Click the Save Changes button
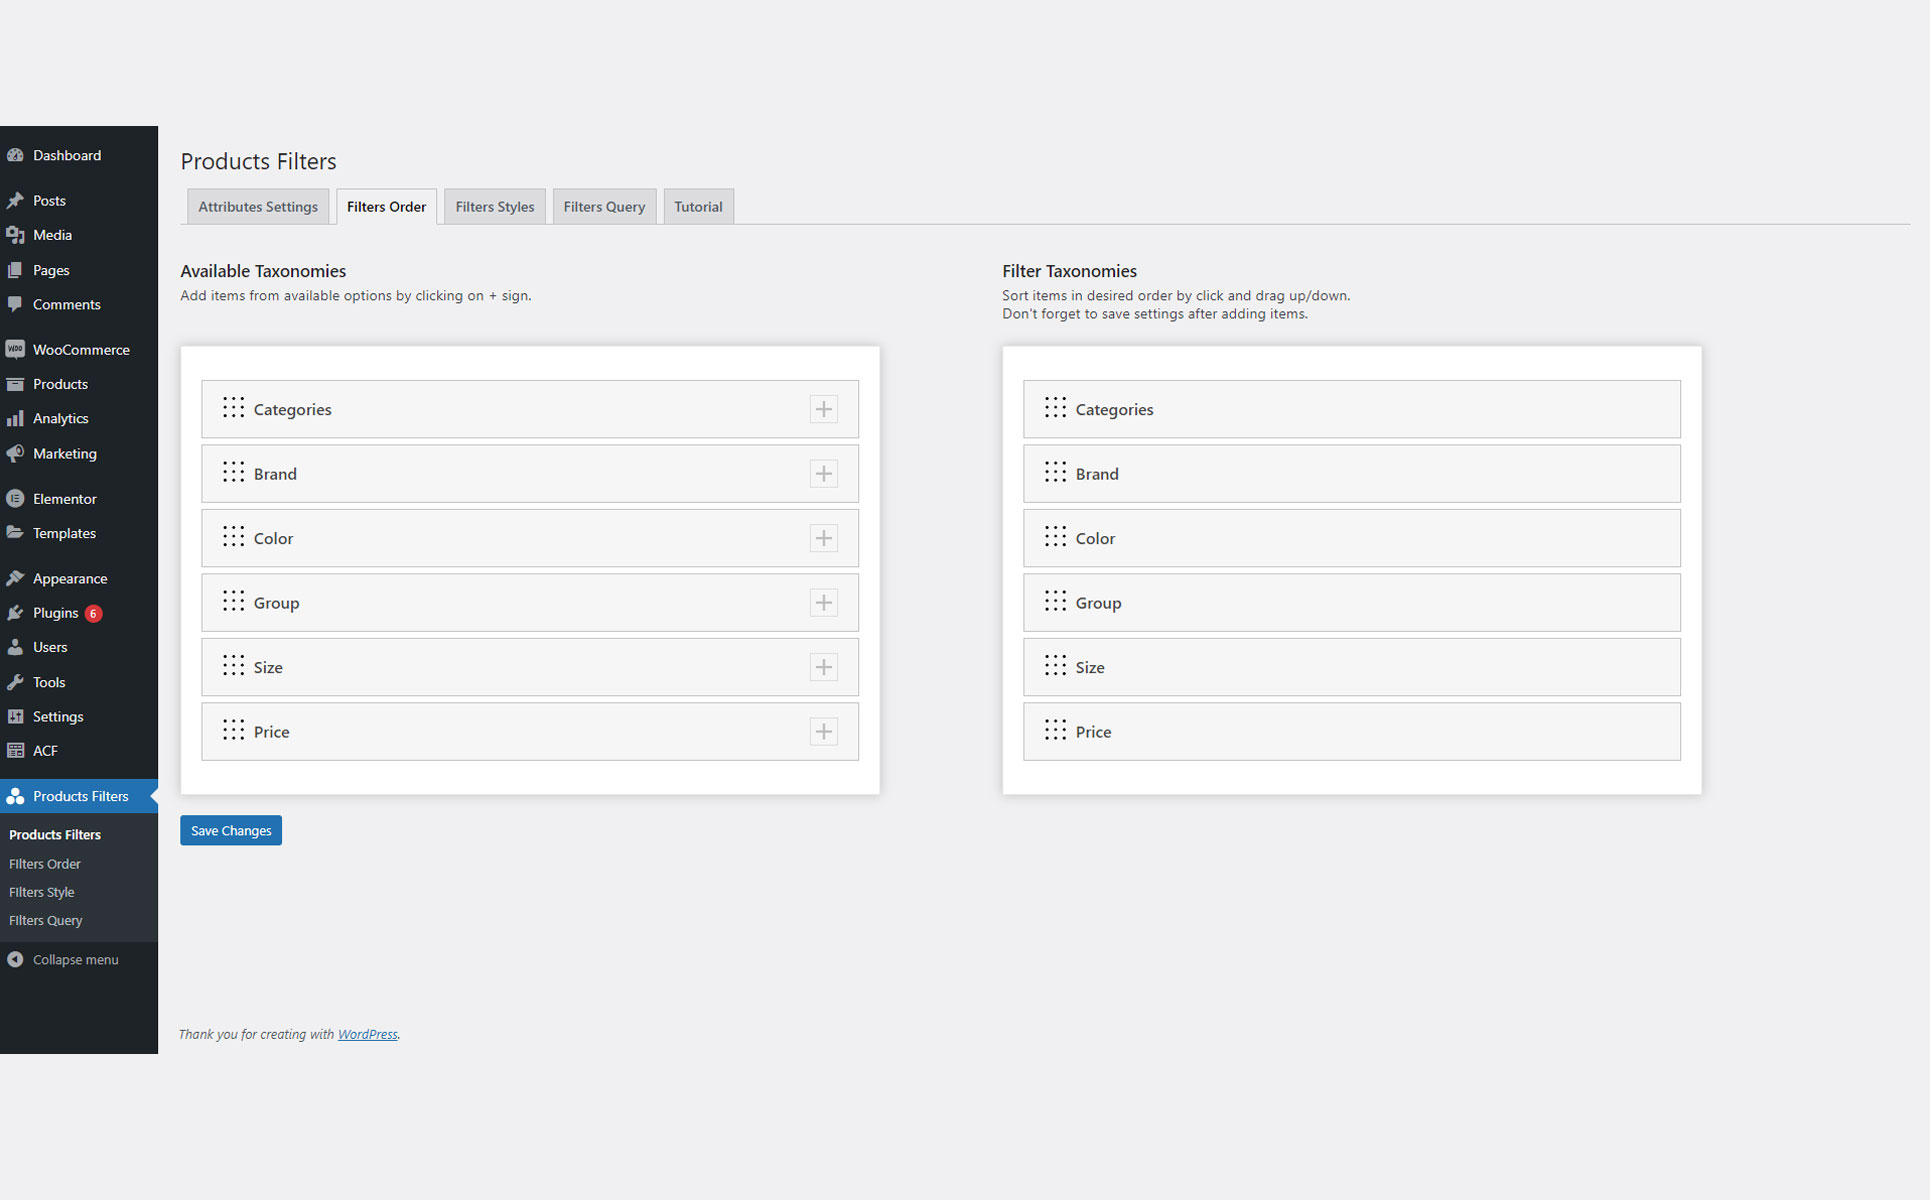Image resolution: width=1930 pixels, height=1200 pixels. (231, 830)
